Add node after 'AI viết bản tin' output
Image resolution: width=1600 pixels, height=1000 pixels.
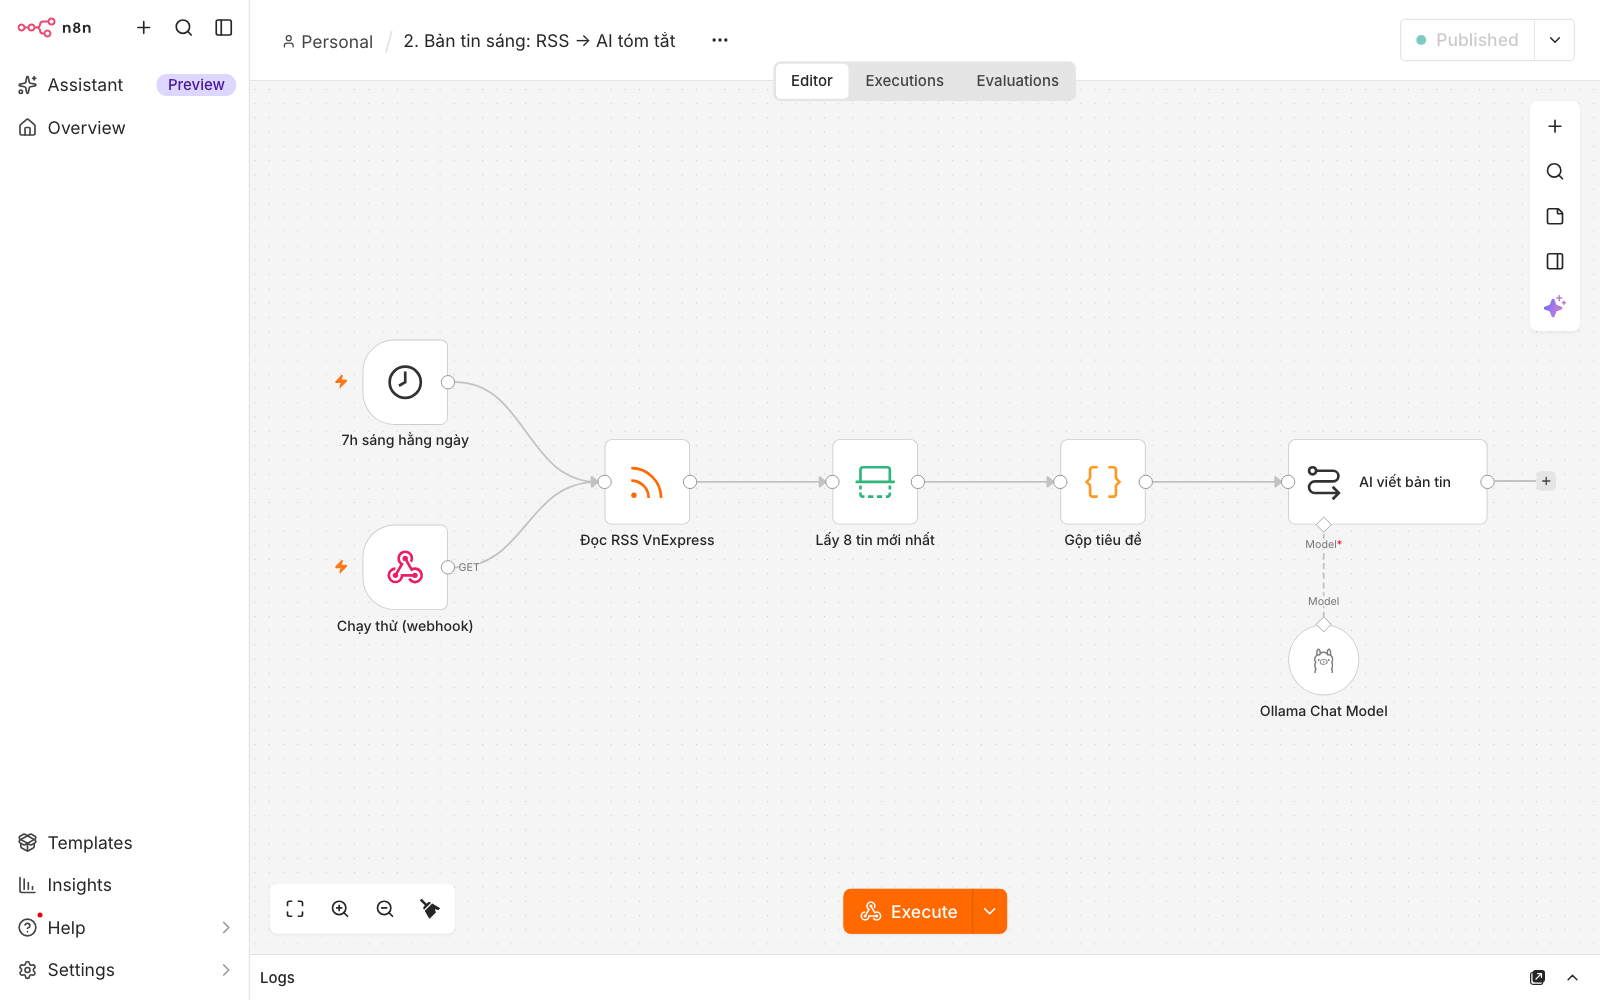[x=1546, y=481]
